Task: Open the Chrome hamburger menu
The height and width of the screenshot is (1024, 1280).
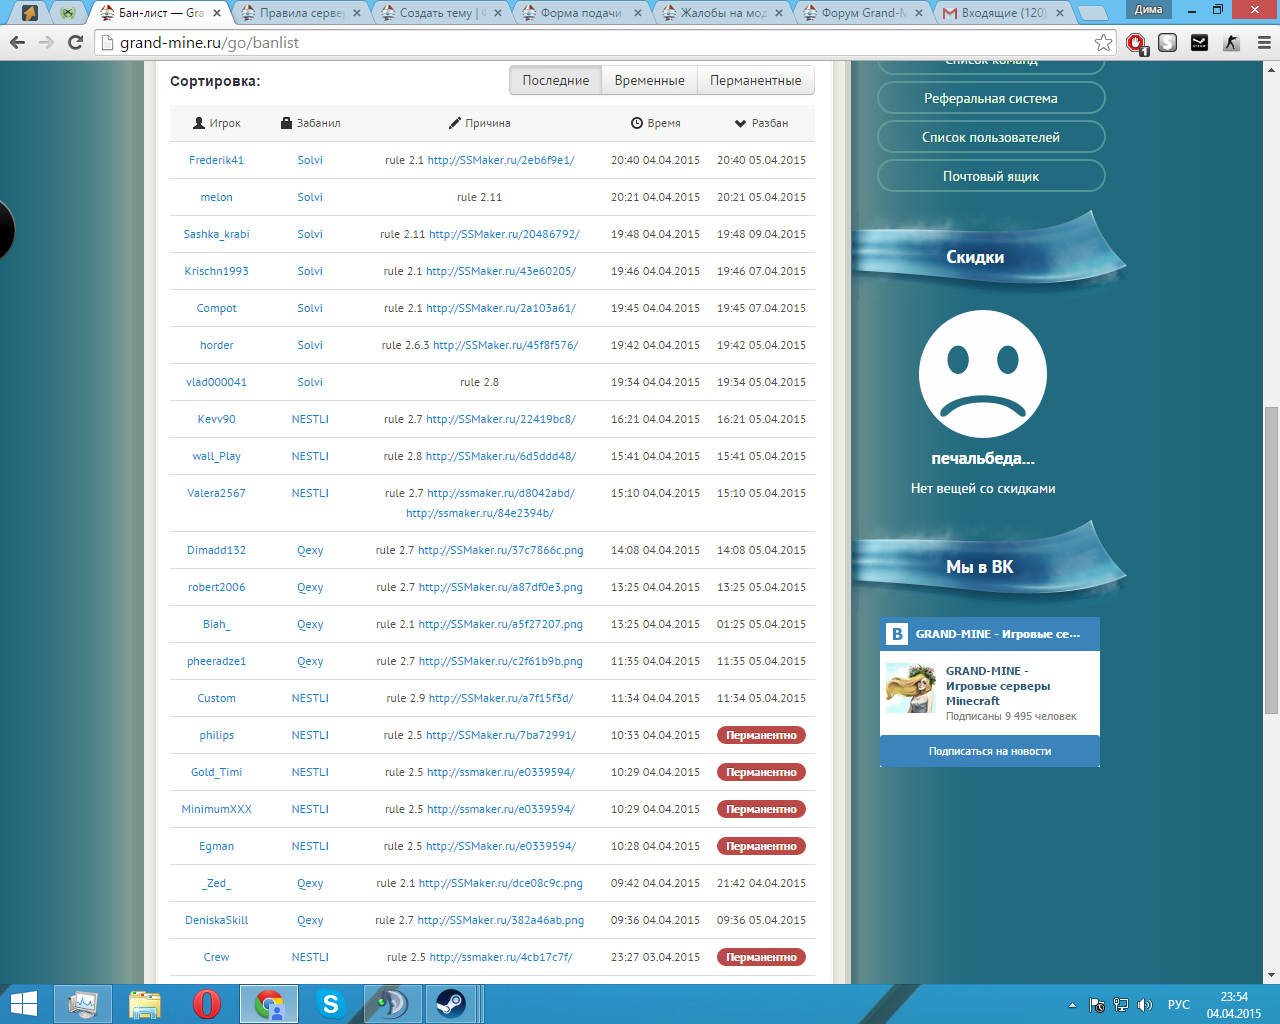Action: (1264, 43)
